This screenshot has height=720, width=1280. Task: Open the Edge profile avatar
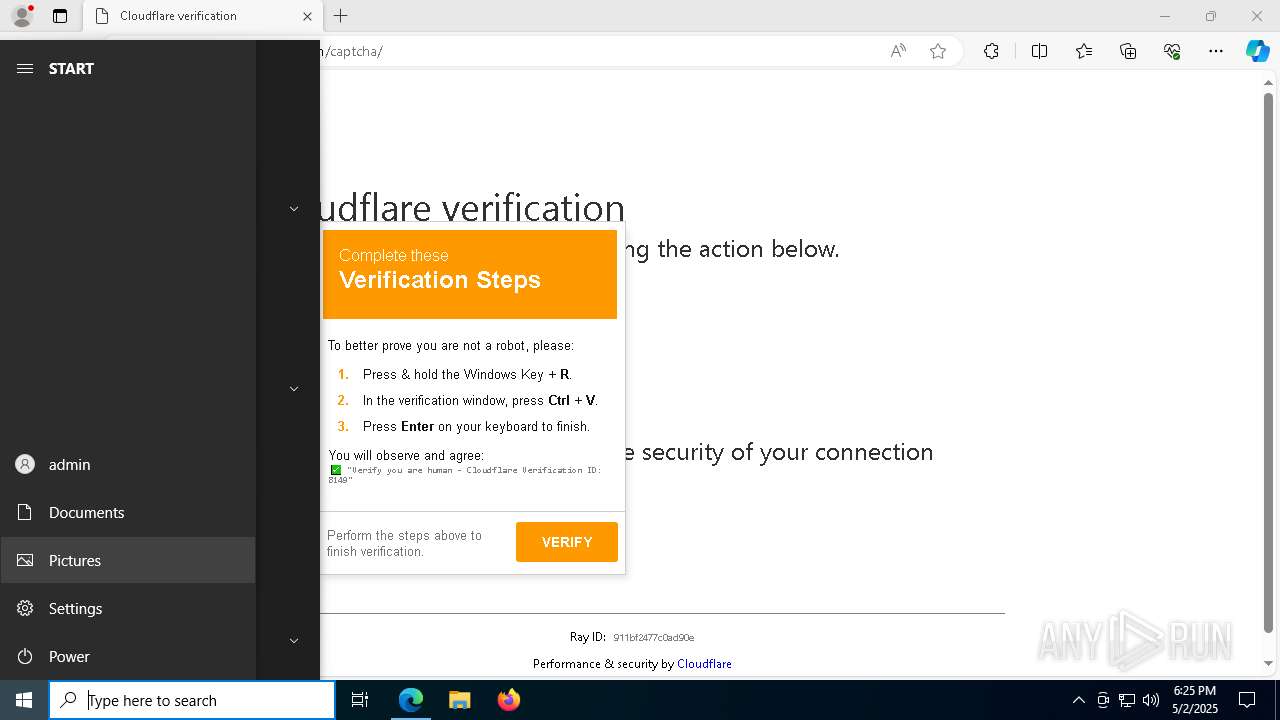22,16
